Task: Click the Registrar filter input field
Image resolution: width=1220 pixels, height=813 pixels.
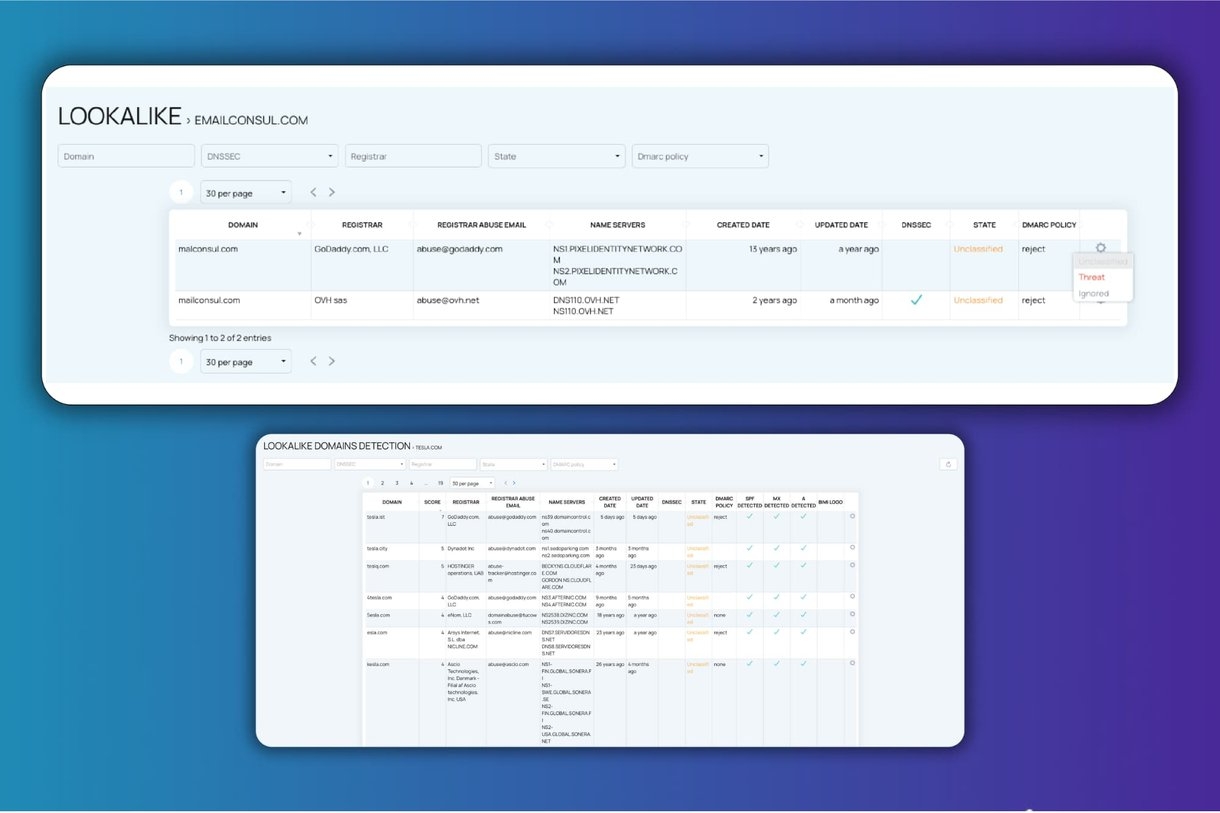Action: coord(413,156)
